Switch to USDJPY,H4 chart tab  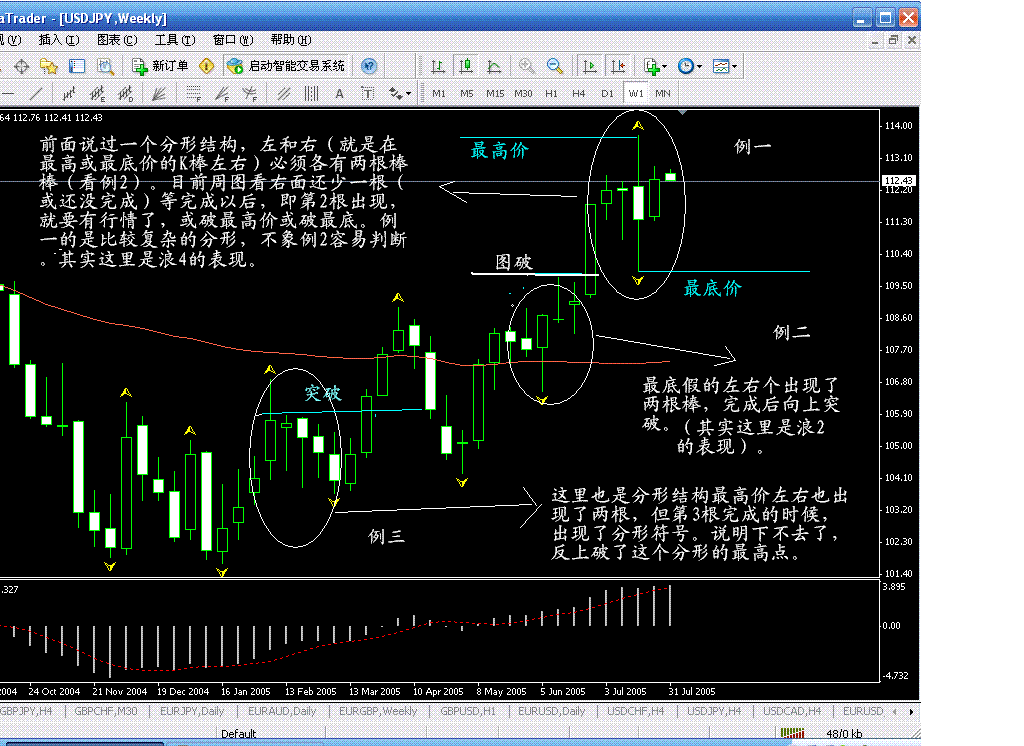[x=714, y=711]
